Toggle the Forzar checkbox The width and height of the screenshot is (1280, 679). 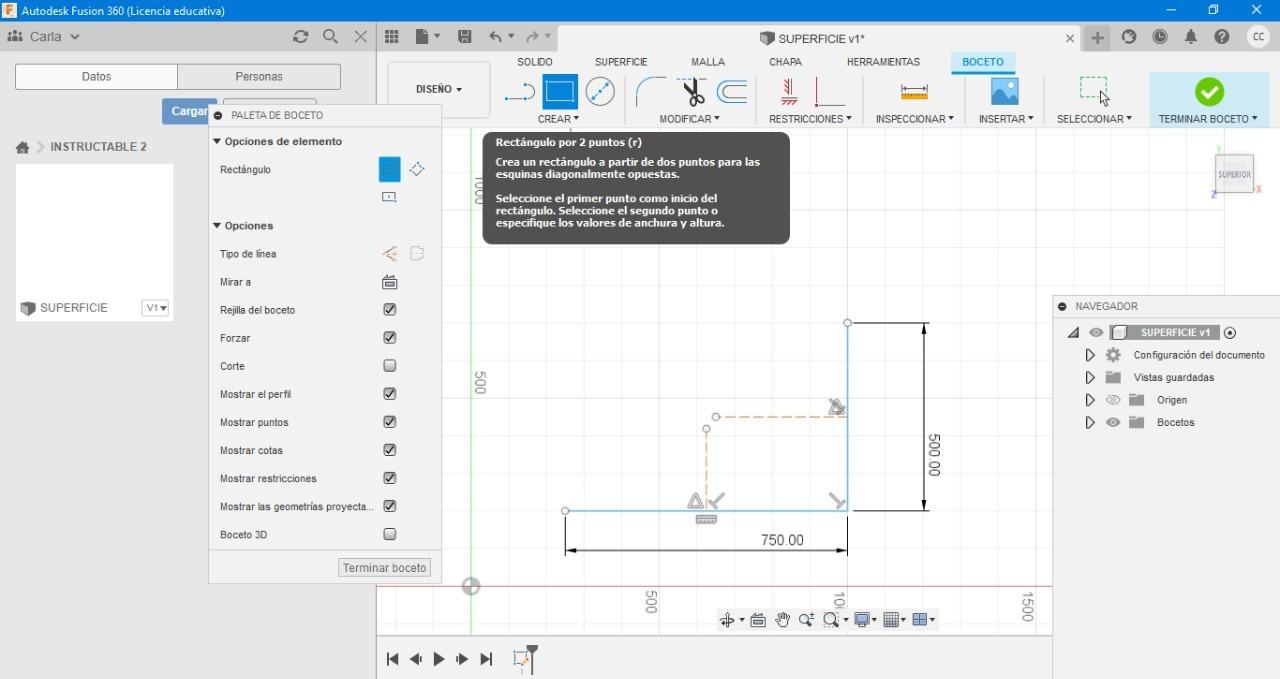point(390,338)
